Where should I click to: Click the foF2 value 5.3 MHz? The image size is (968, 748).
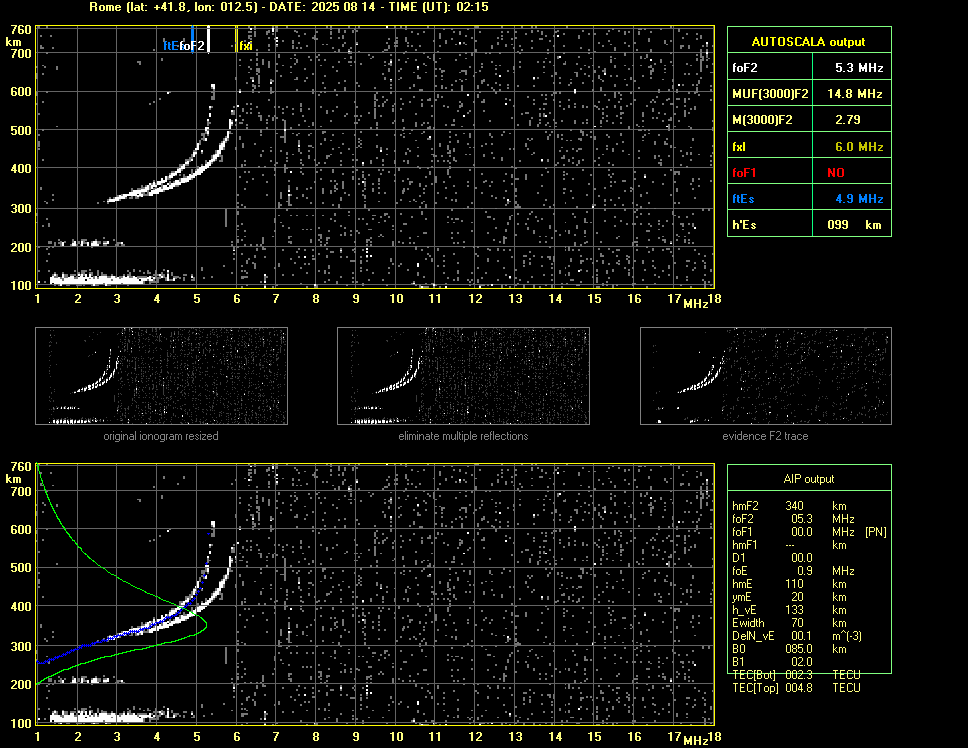(859, 68)
